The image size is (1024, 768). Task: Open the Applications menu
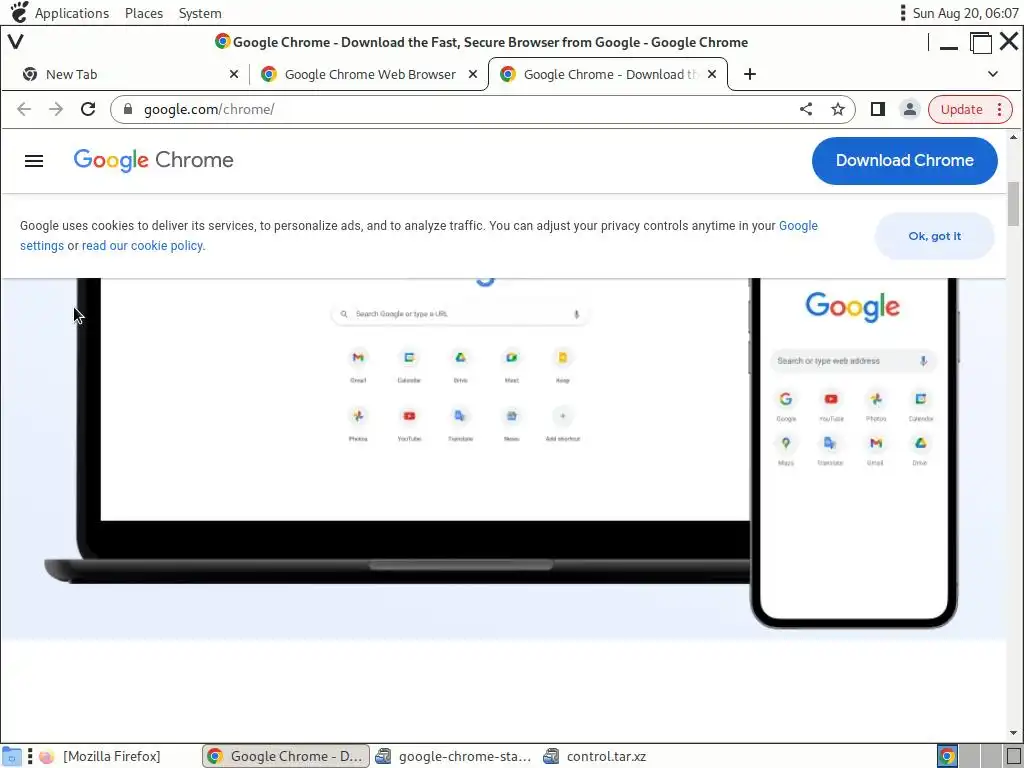[x=71, y=13]
